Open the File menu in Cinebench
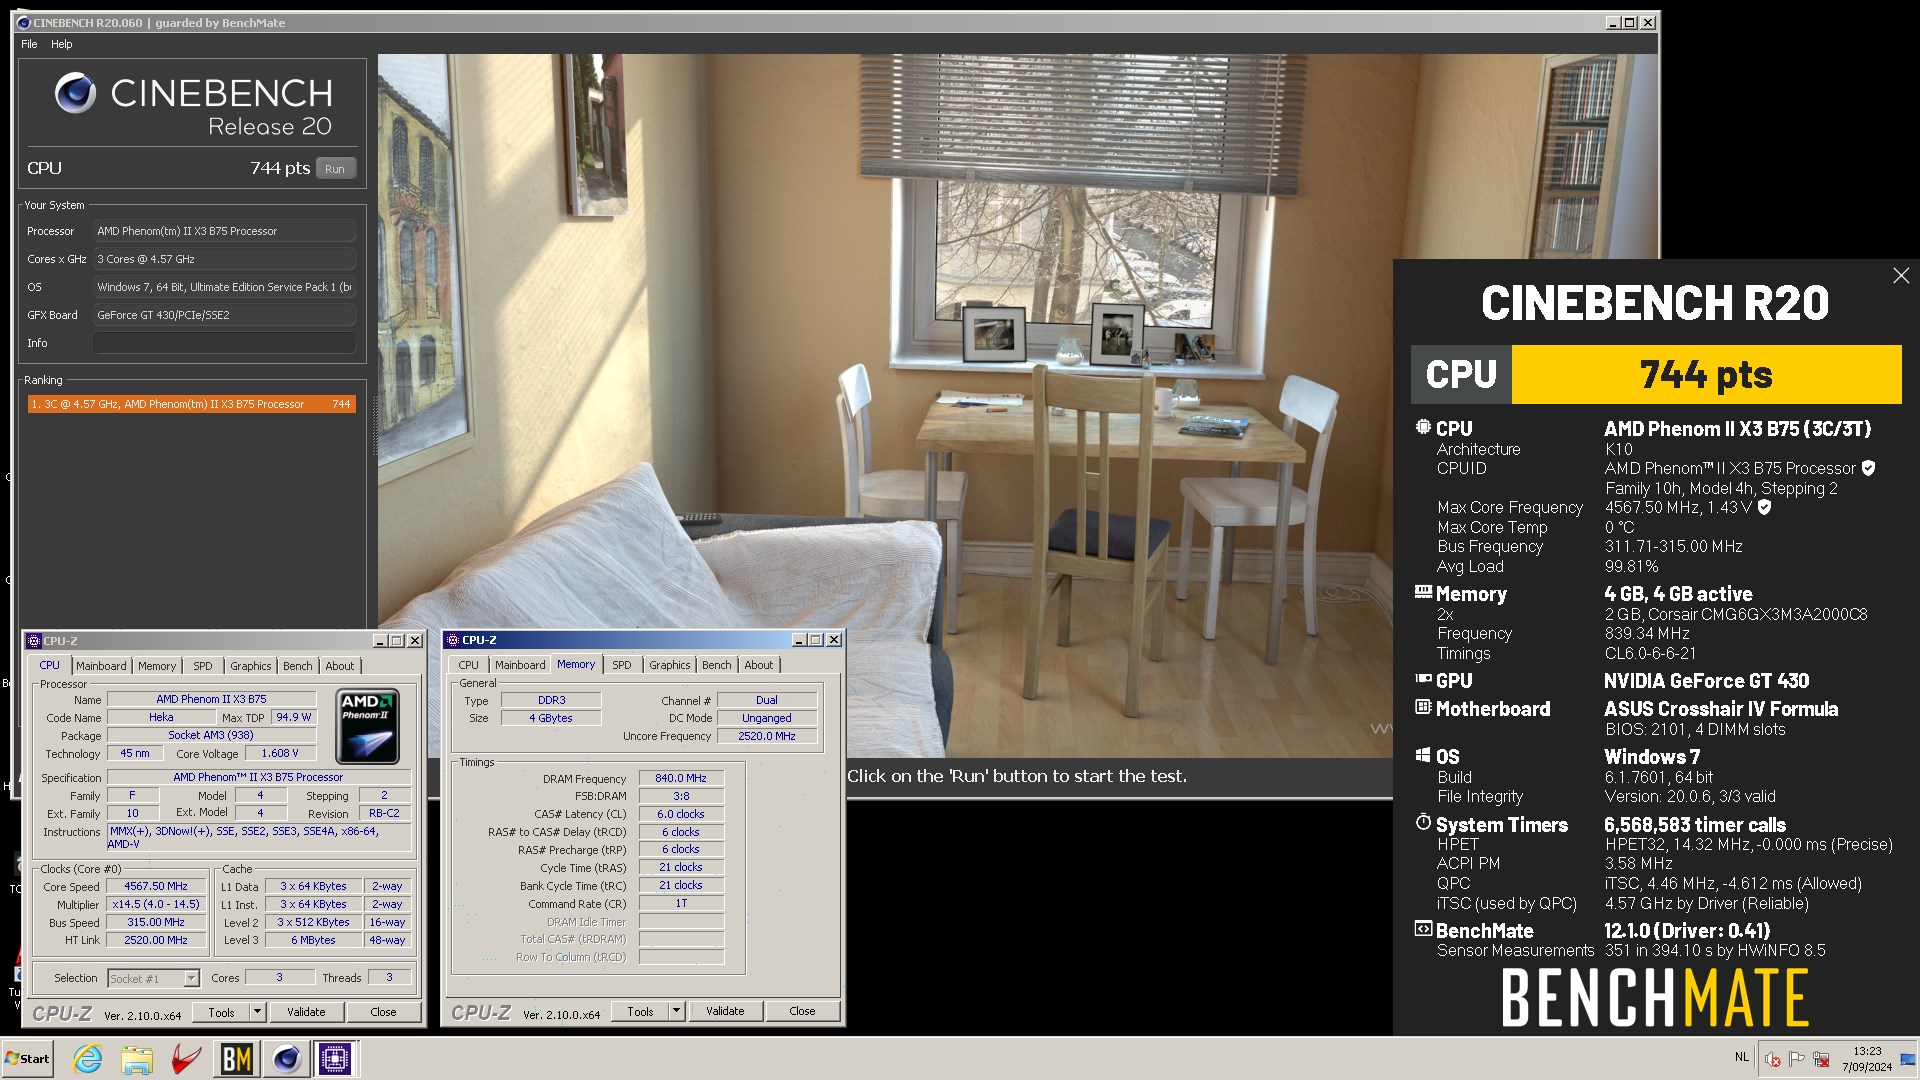Viewport: 1920px width, 1080px height. click(x=29, y=44)
